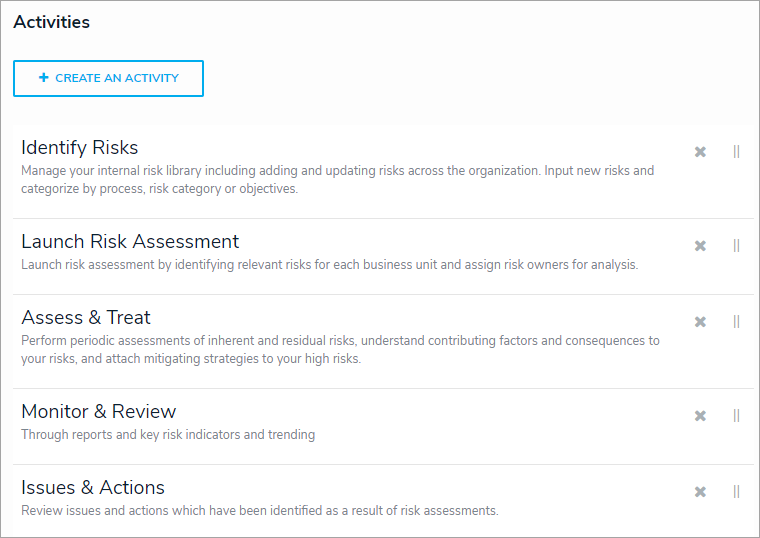The width and height of the screenshot is (760, 538).
Task: Delete the Issues & Actions activity
Action: [700, 492]
